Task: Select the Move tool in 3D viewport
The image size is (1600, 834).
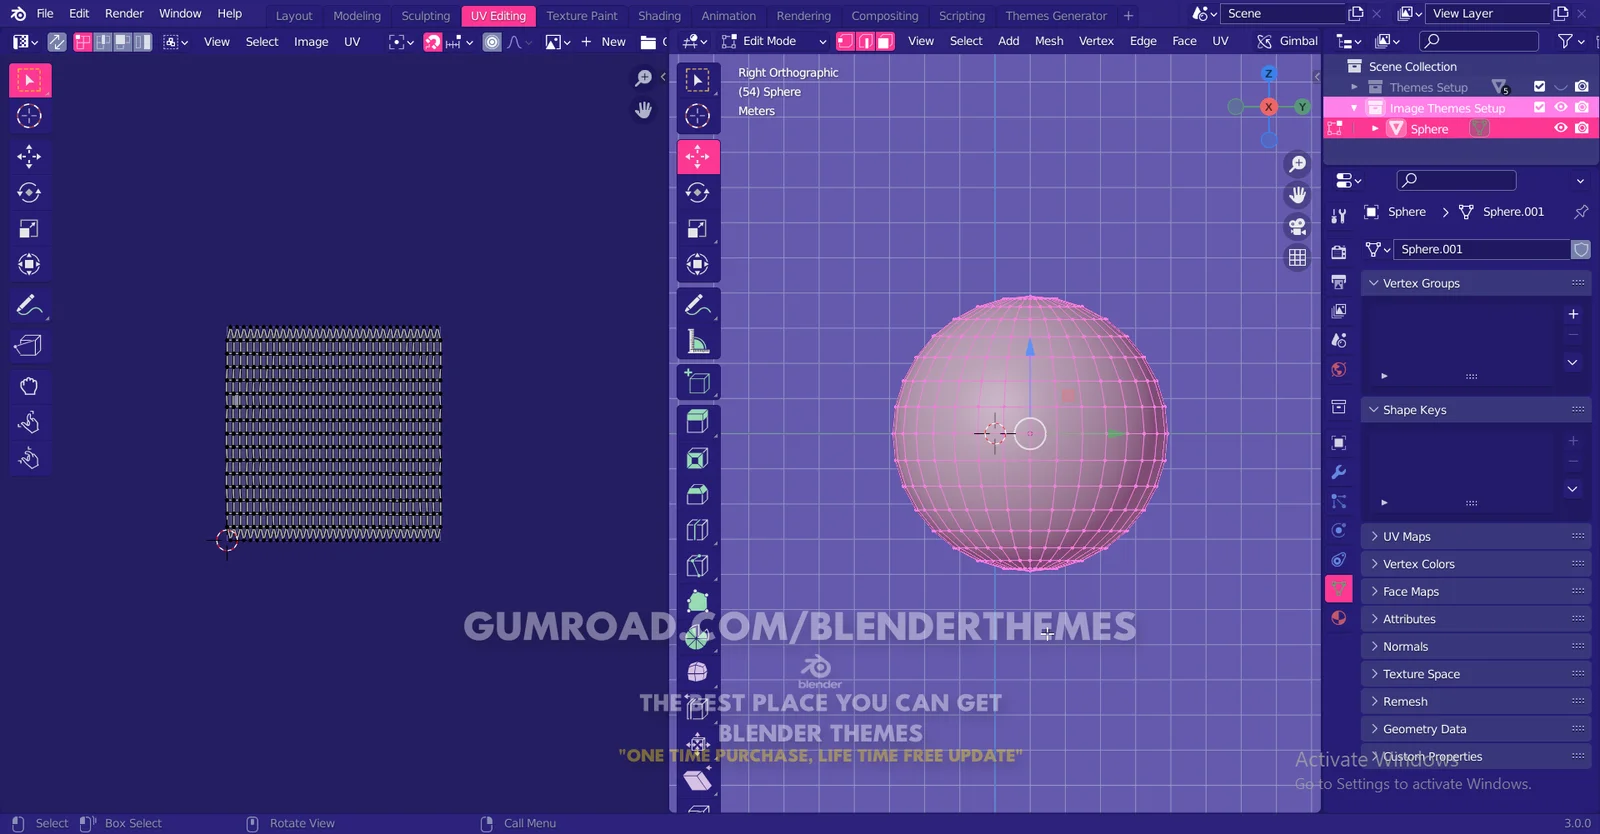Action: click(x=698, y=156)
